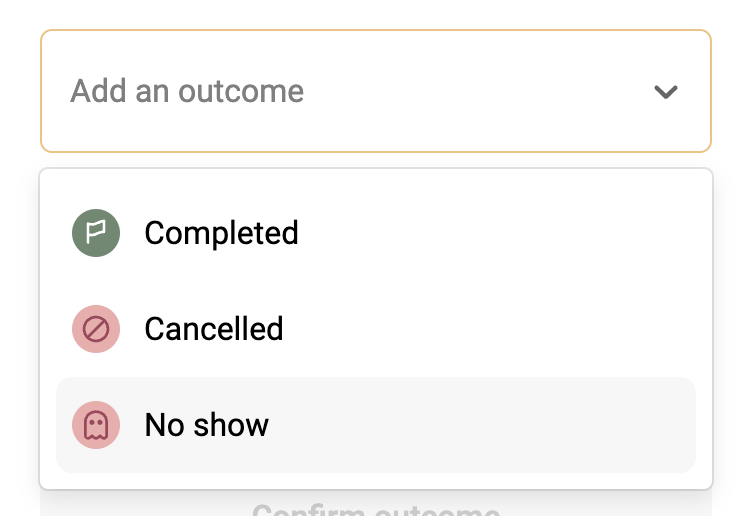Click the No show text label
The image size is (736, 516).
coord(207,425)
